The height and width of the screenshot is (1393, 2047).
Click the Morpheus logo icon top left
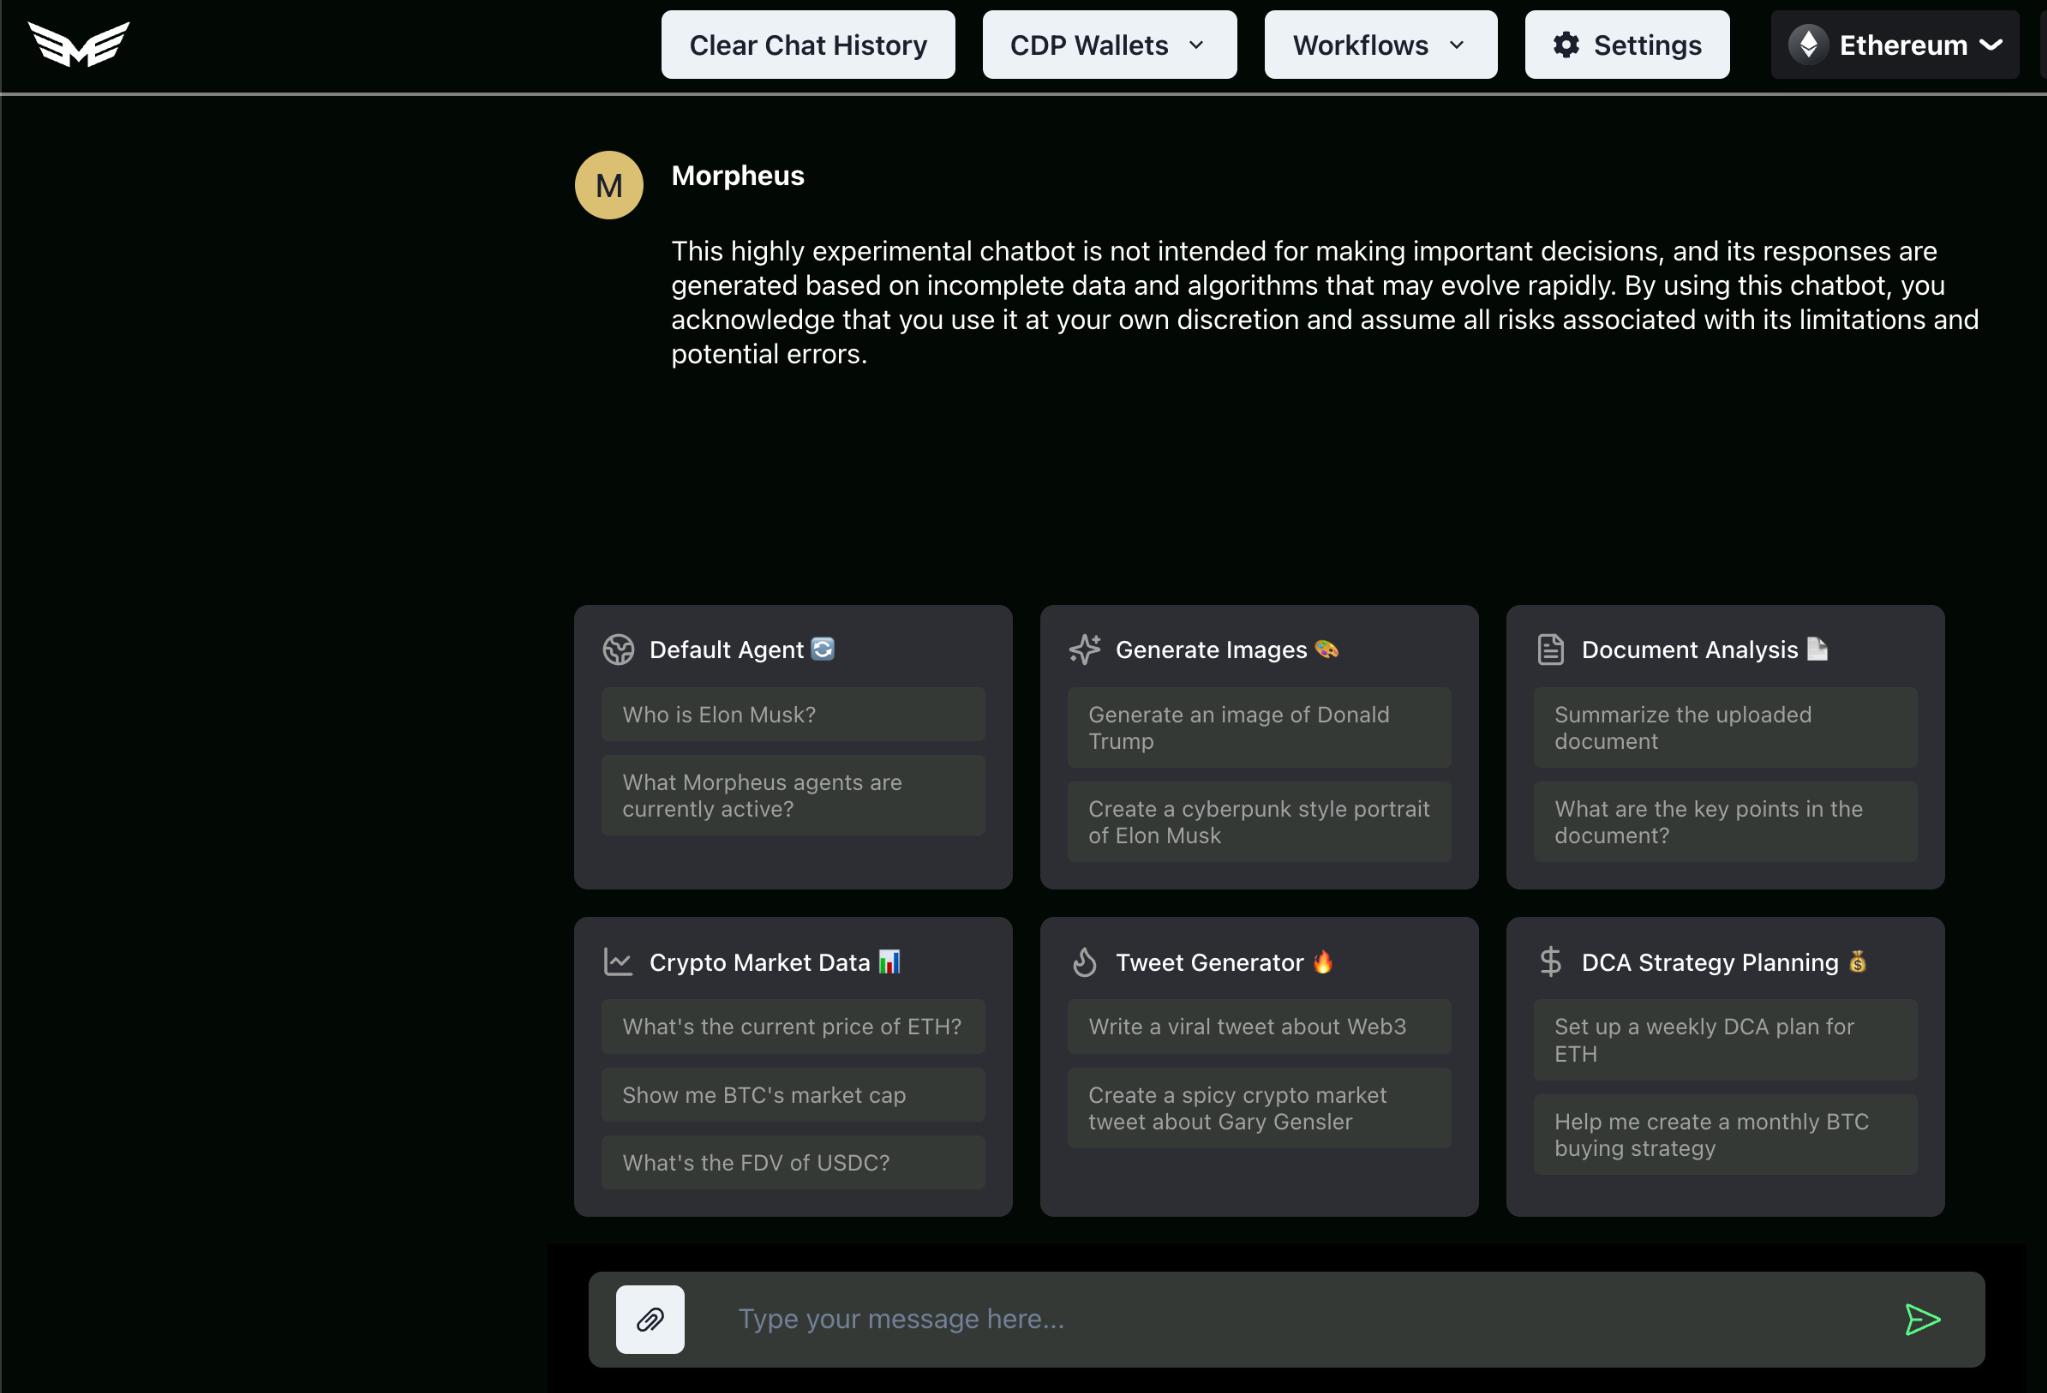click(78, 42)
